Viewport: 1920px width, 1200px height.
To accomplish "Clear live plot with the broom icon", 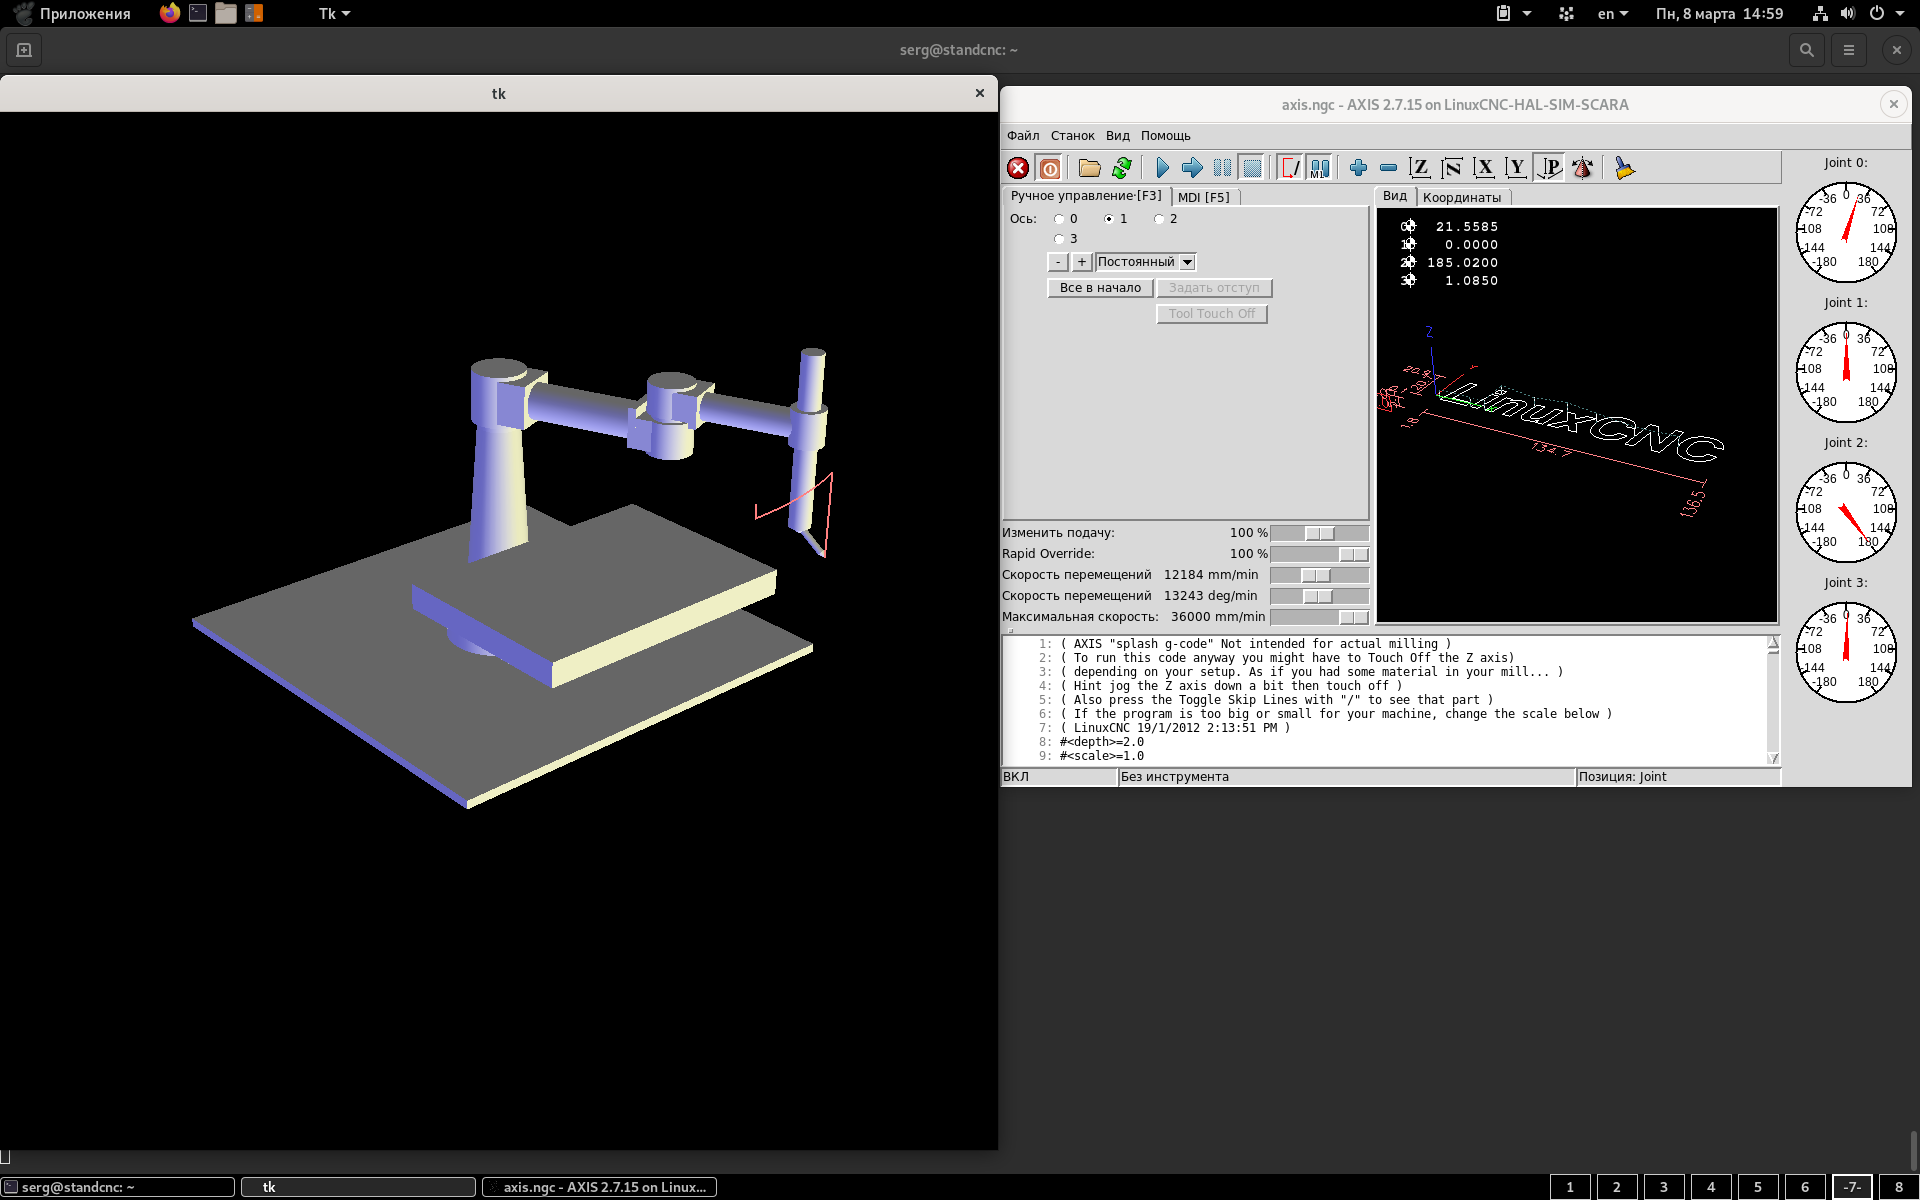I will [x=1624, y=168].
